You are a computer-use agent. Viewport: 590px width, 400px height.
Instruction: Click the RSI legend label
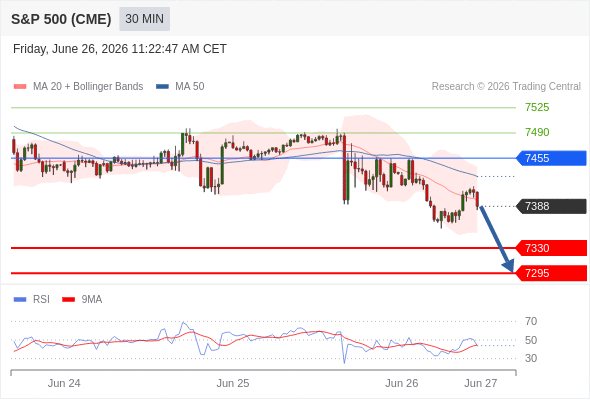41,300
